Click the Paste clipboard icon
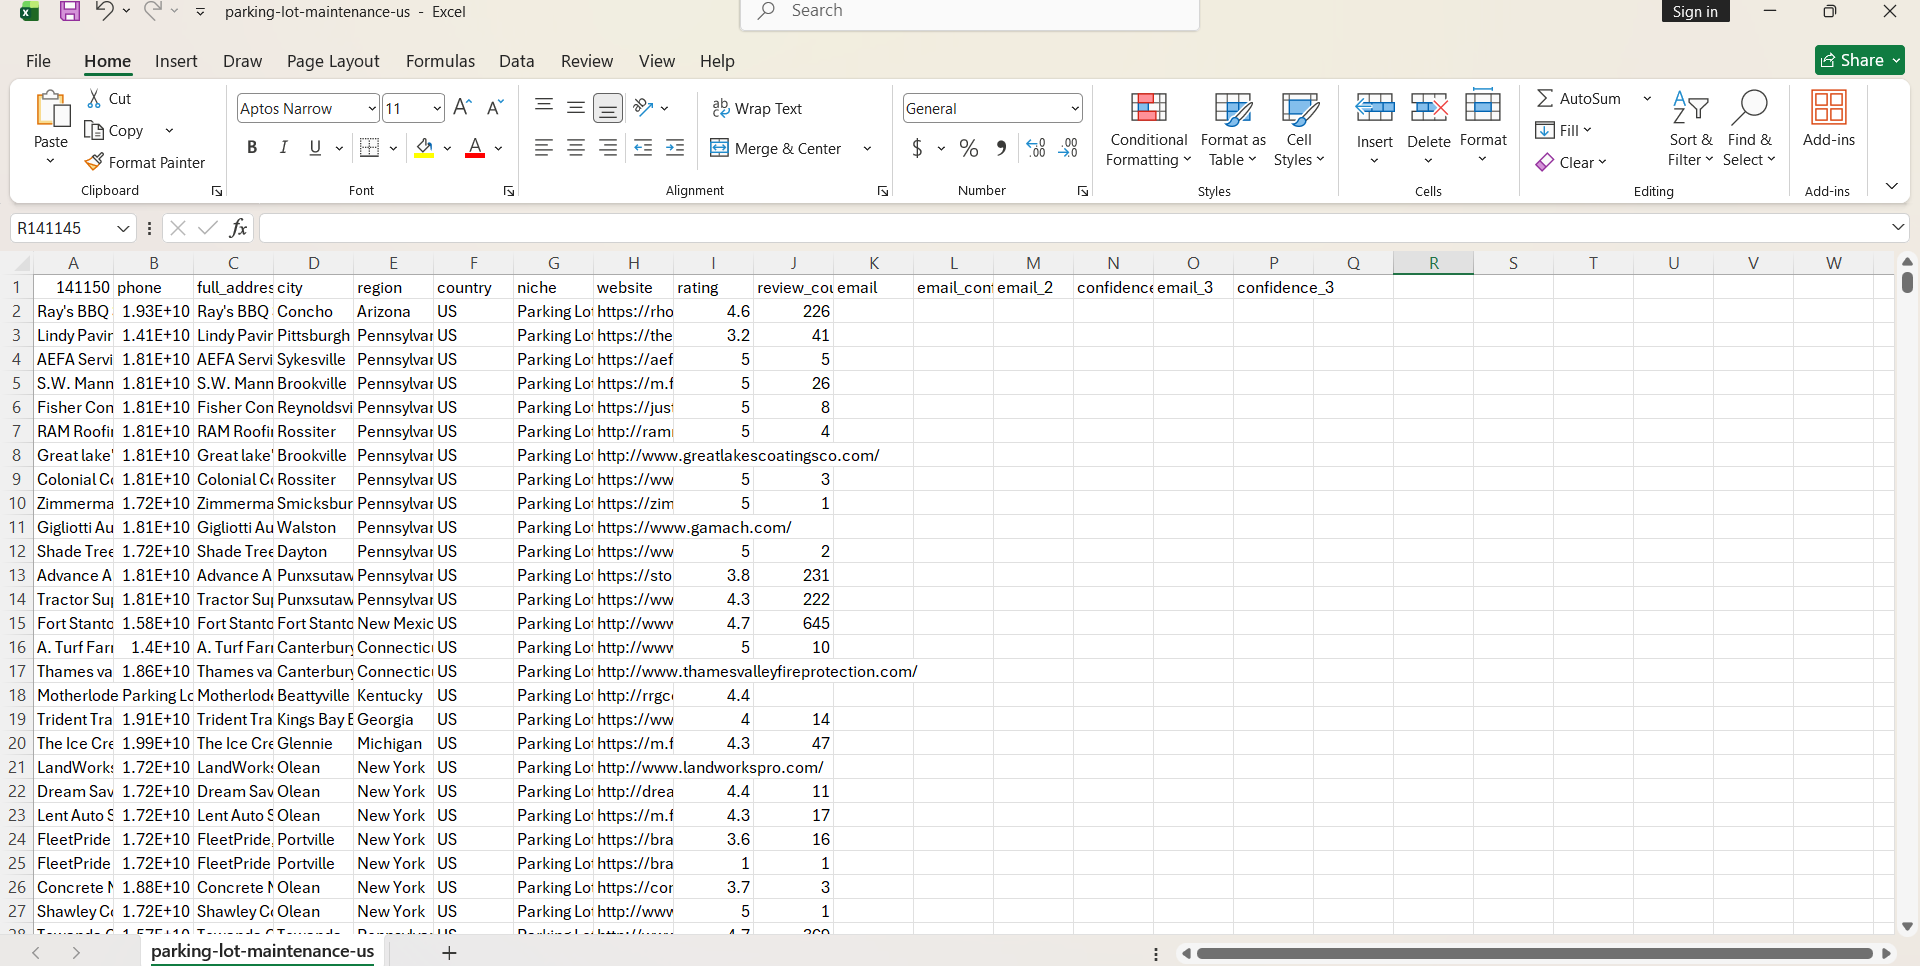The height and width of the screenshot is (966, 1920). click(51, 109)
